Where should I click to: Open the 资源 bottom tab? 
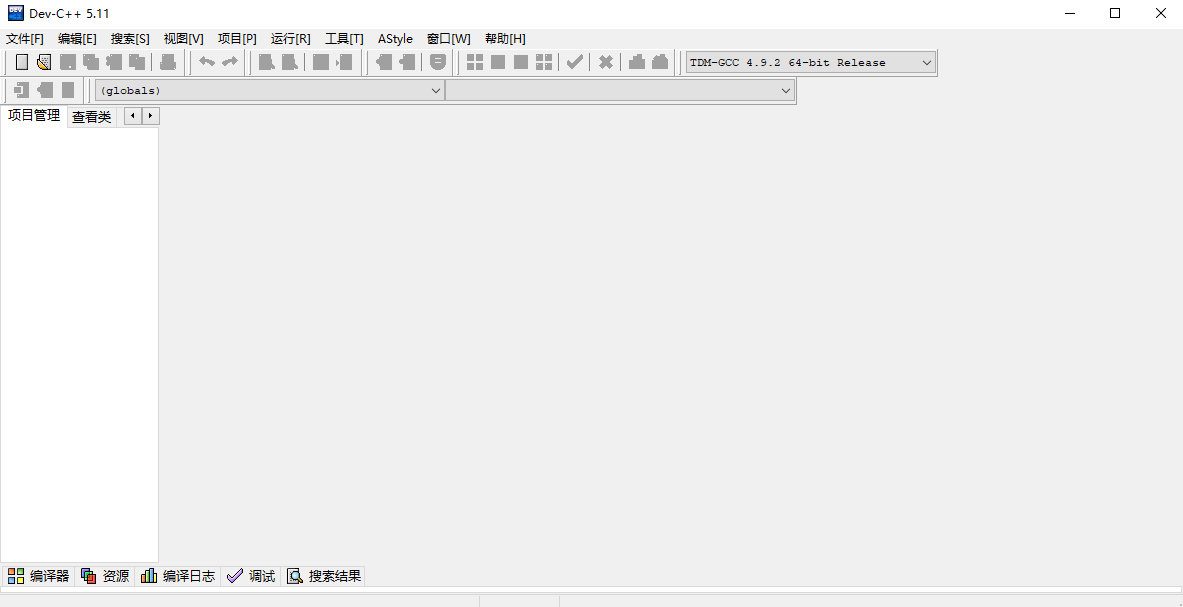pyautogui.click(x=106, y=576)
